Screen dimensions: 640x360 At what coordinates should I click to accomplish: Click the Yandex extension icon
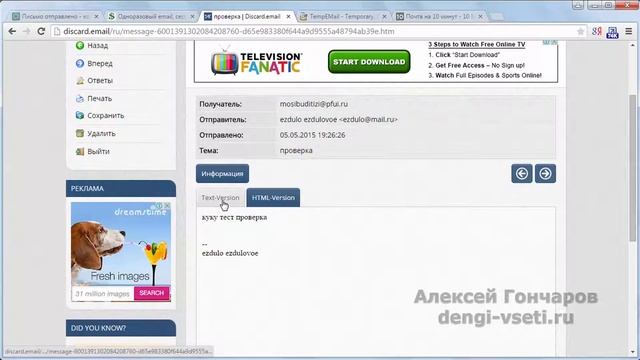click(597, 31)
